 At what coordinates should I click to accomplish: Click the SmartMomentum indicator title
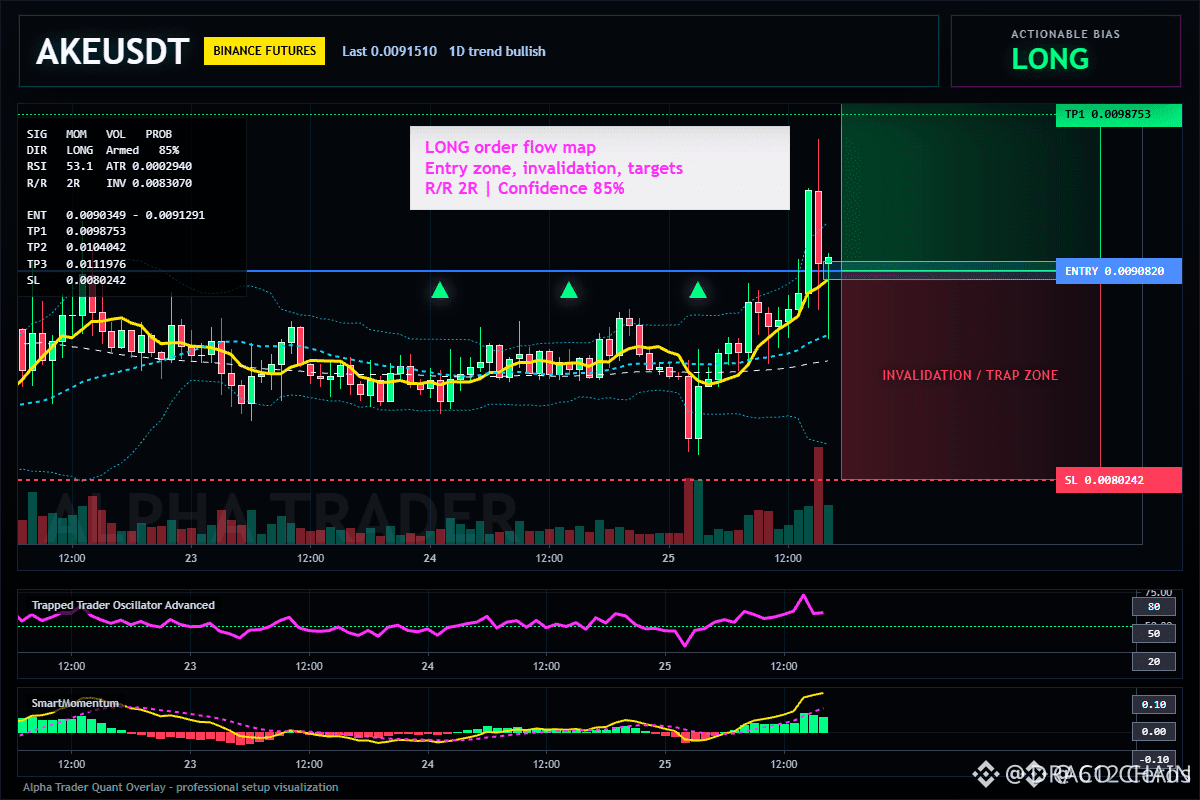(x=75, y=703)
